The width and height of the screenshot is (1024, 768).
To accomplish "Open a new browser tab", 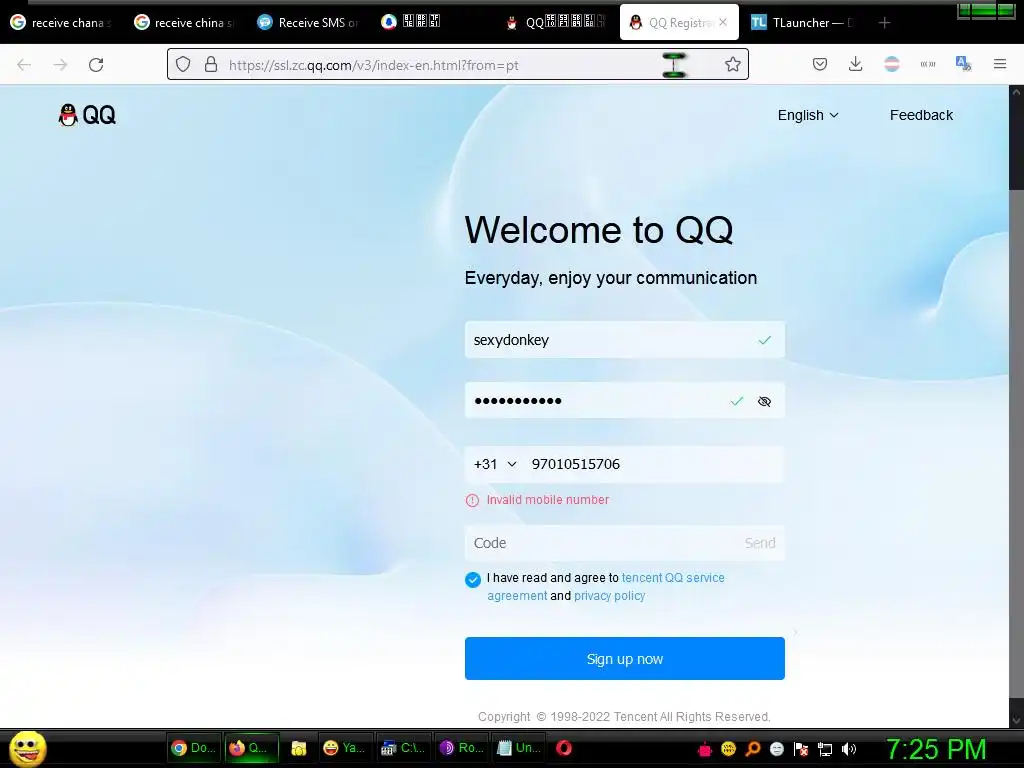I will point(884,23).
